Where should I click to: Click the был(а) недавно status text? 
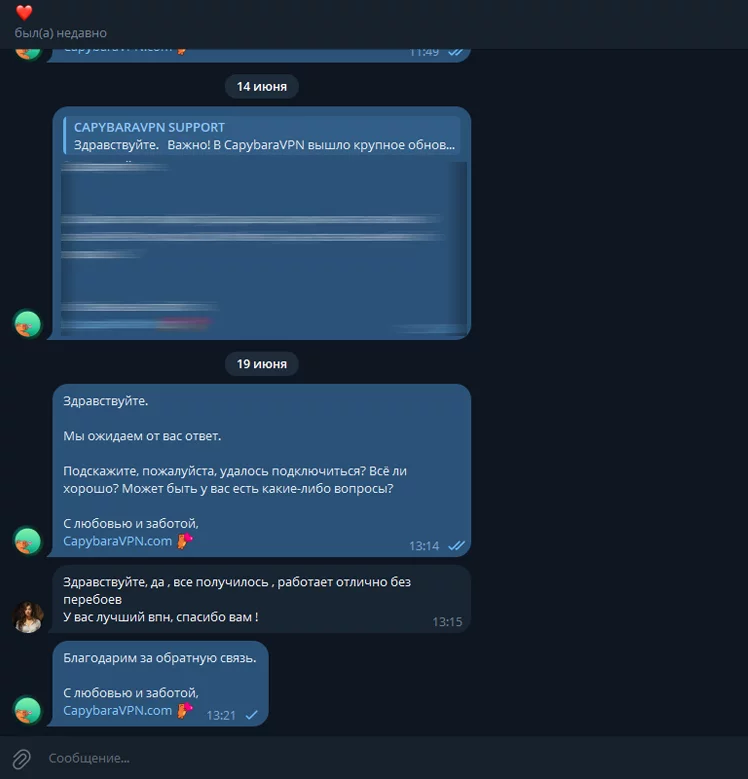click(61, 33)
